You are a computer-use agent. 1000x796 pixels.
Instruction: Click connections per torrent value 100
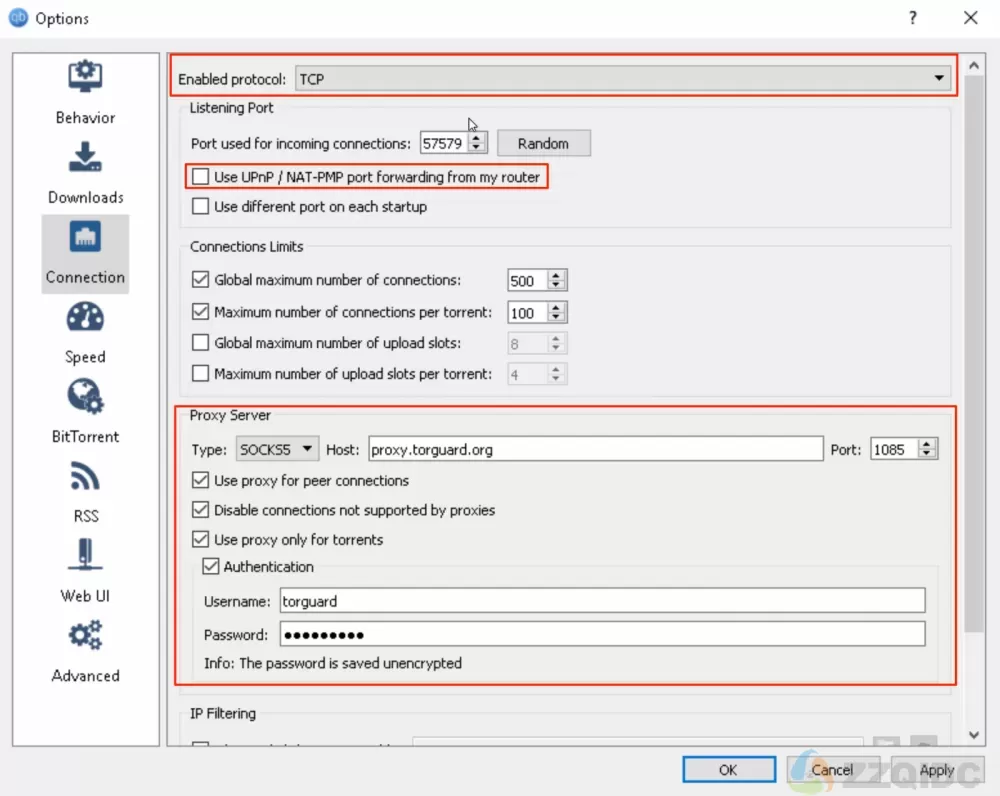(527, 313)
